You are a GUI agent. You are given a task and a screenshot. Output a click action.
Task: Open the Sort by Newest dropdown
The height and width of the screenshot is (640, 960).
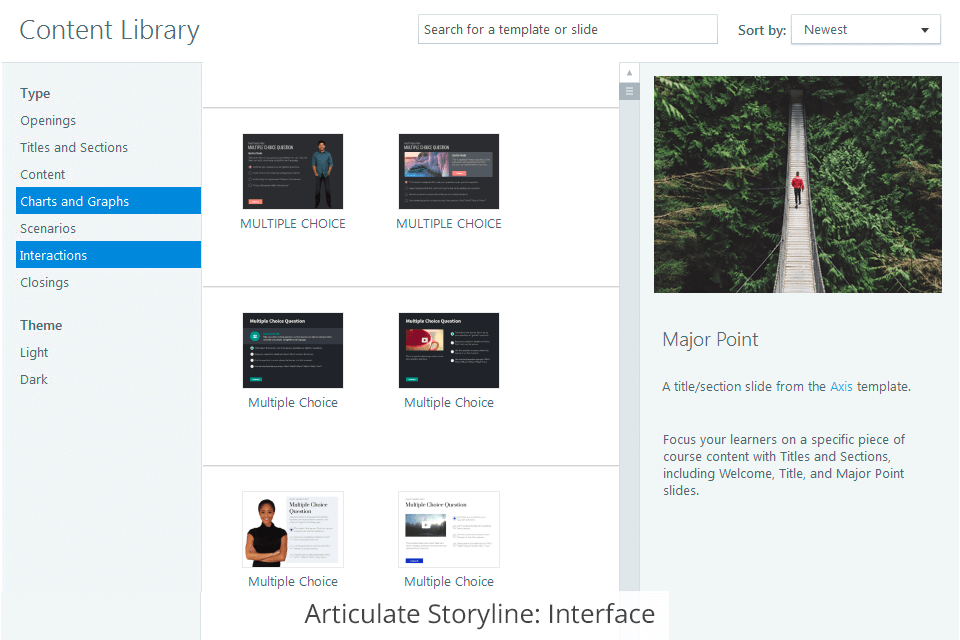pyautogui.click(x=865, y=30)
